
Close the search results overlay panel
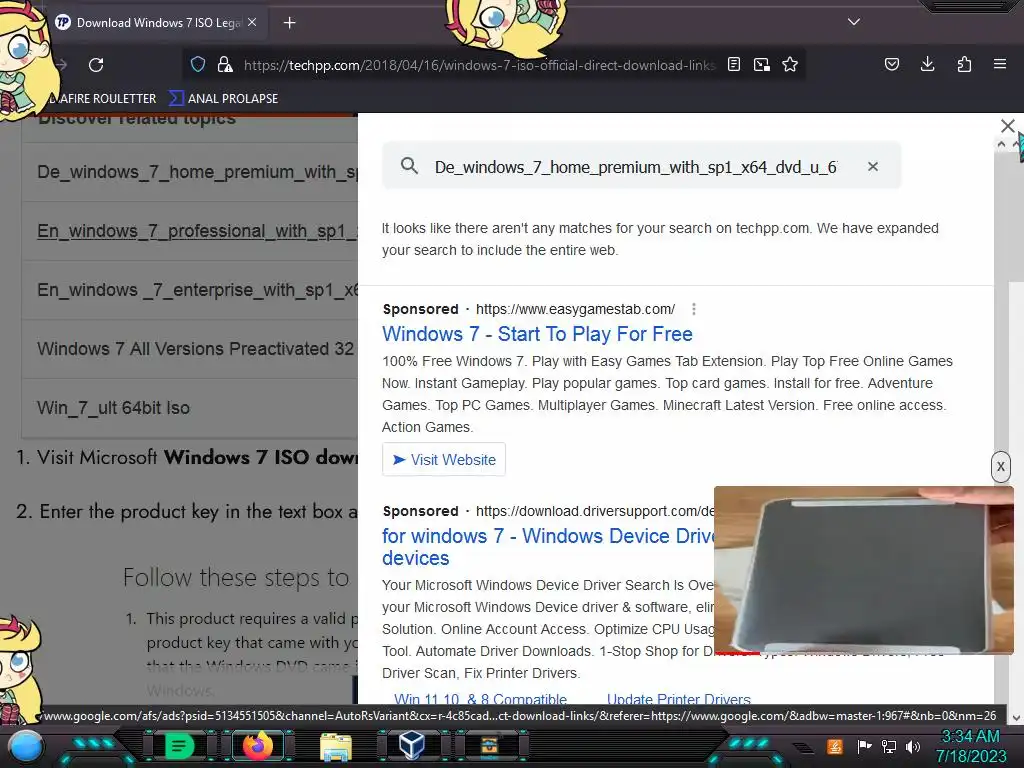tap(1008, 125)
